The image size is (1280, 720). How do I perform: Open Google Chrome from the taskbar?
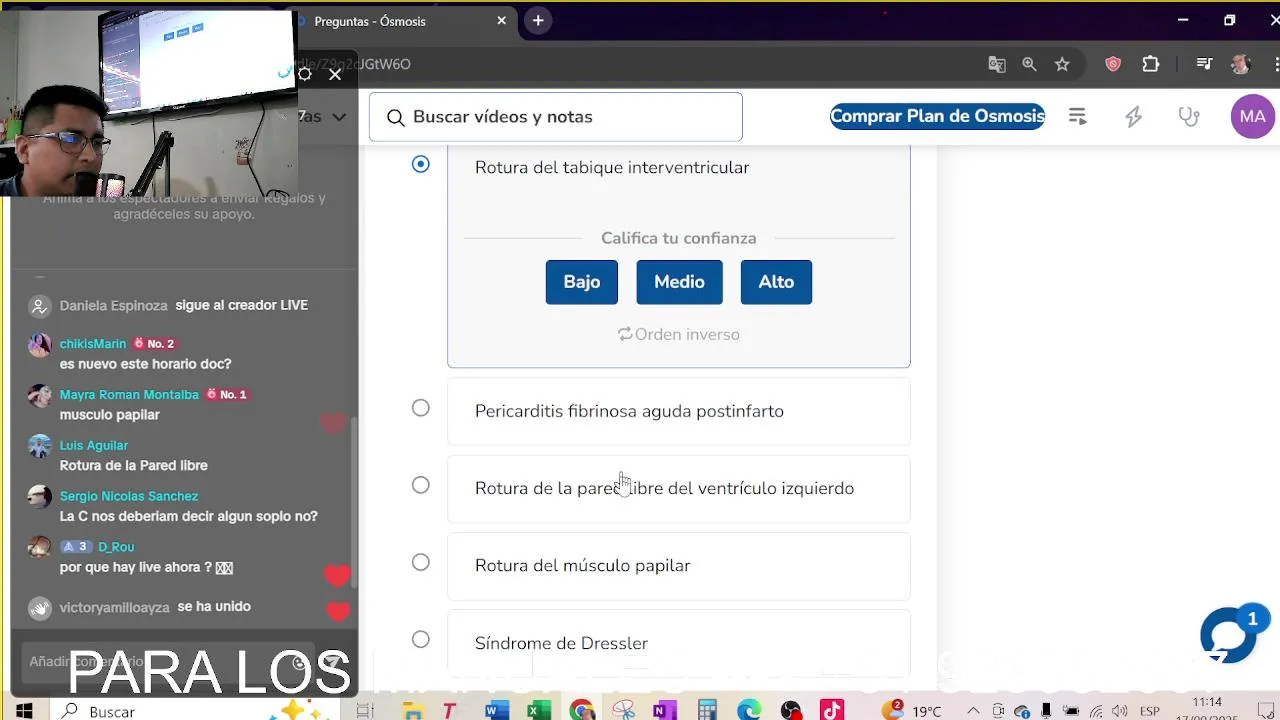581,711
